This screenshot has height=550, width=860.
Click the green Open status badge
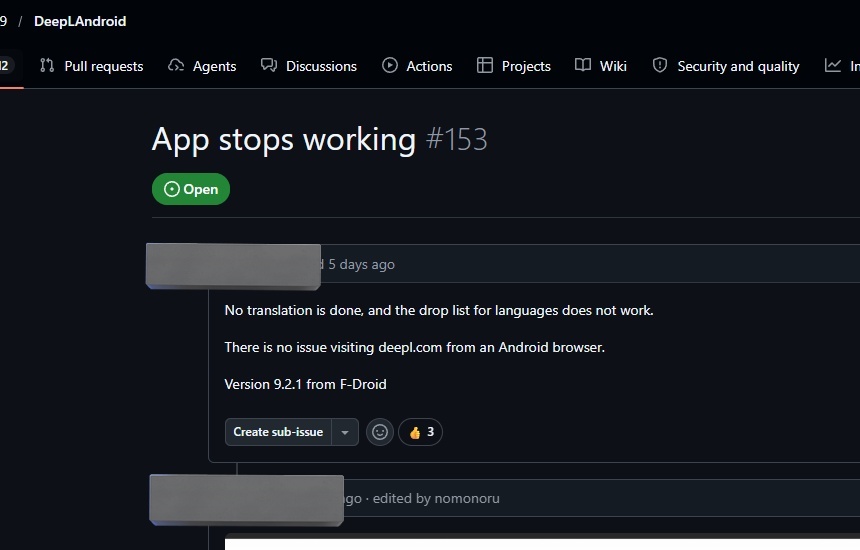coord(191,189)
